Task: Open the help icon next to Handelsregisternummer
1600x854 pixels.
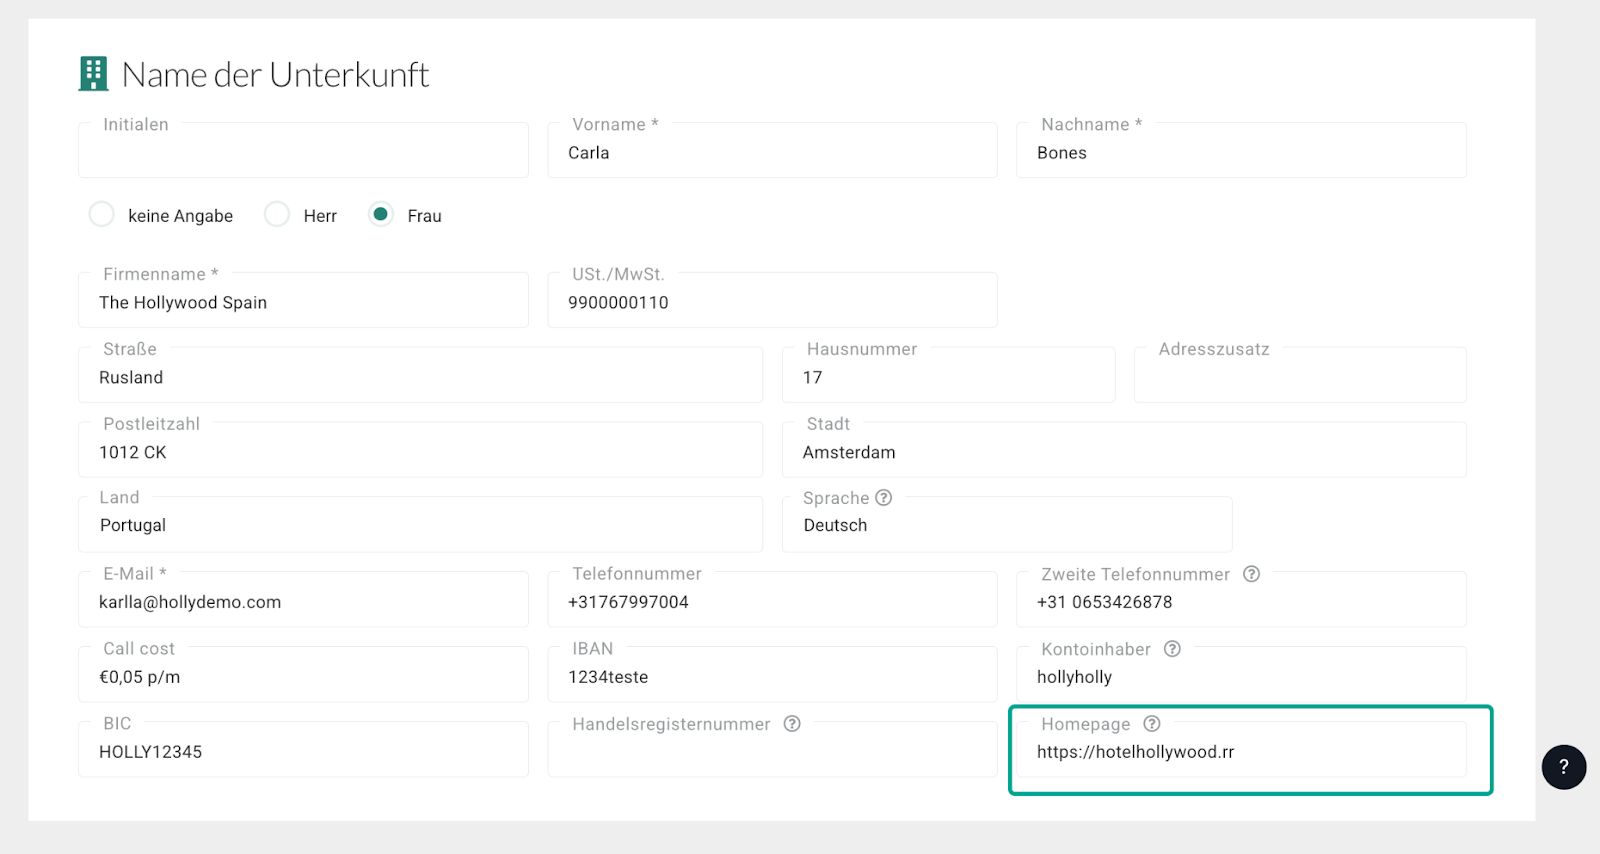Action: 792,724
